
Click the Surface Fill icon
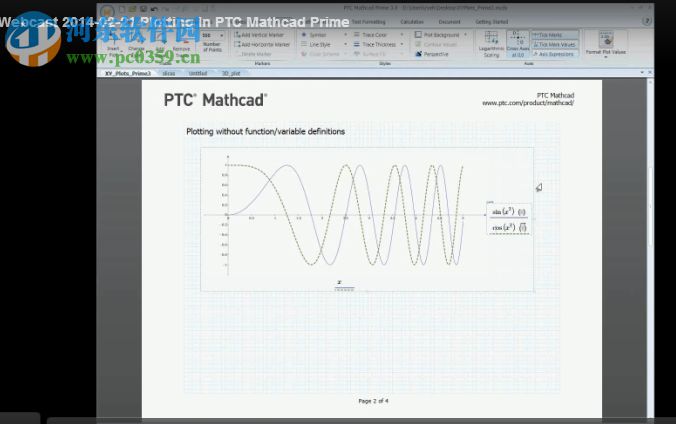[x=357, y=54]
